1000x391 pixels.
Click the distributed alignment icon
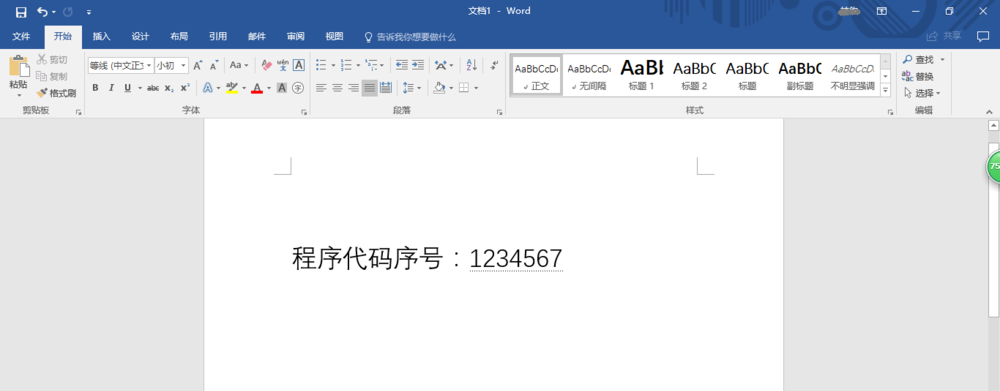click(x=386, y=87)
